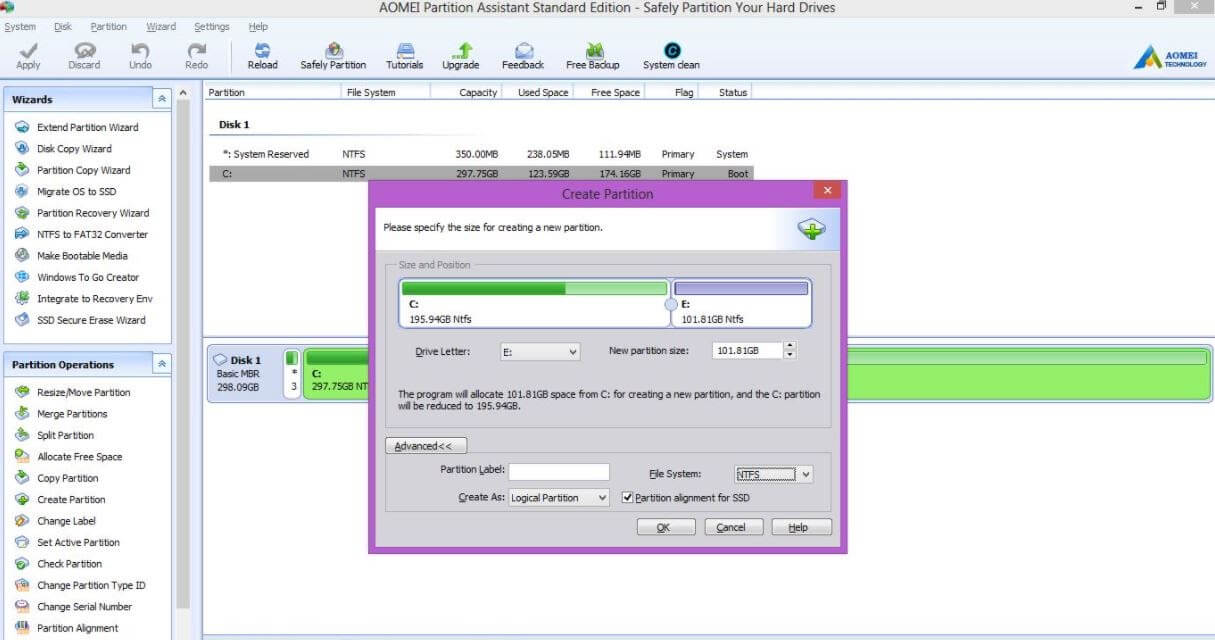The width and height of the screenshot is (1215, 640).
Task: Click the Advanced button to collapse options
Action: pyautogui.click(x=426, y=445)
